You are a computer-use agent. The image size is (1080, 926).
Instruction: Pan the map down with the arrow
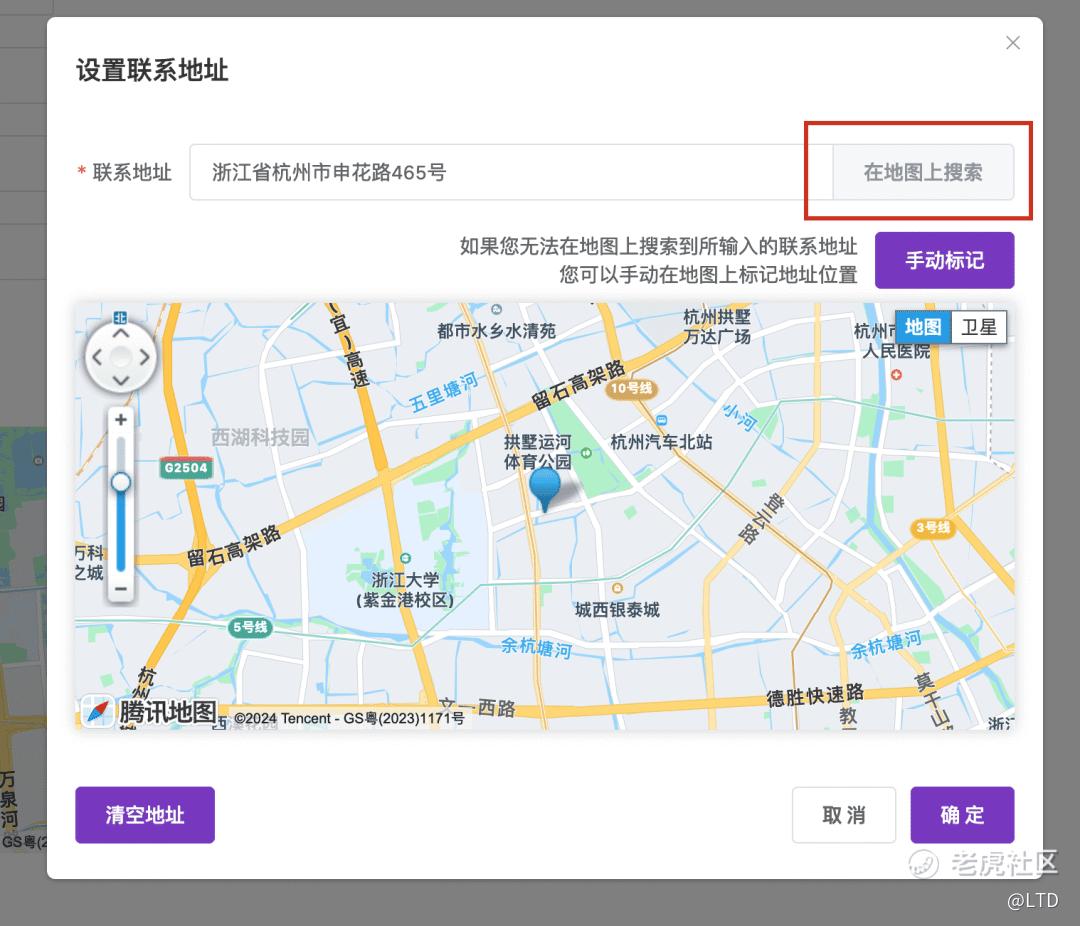121,380
